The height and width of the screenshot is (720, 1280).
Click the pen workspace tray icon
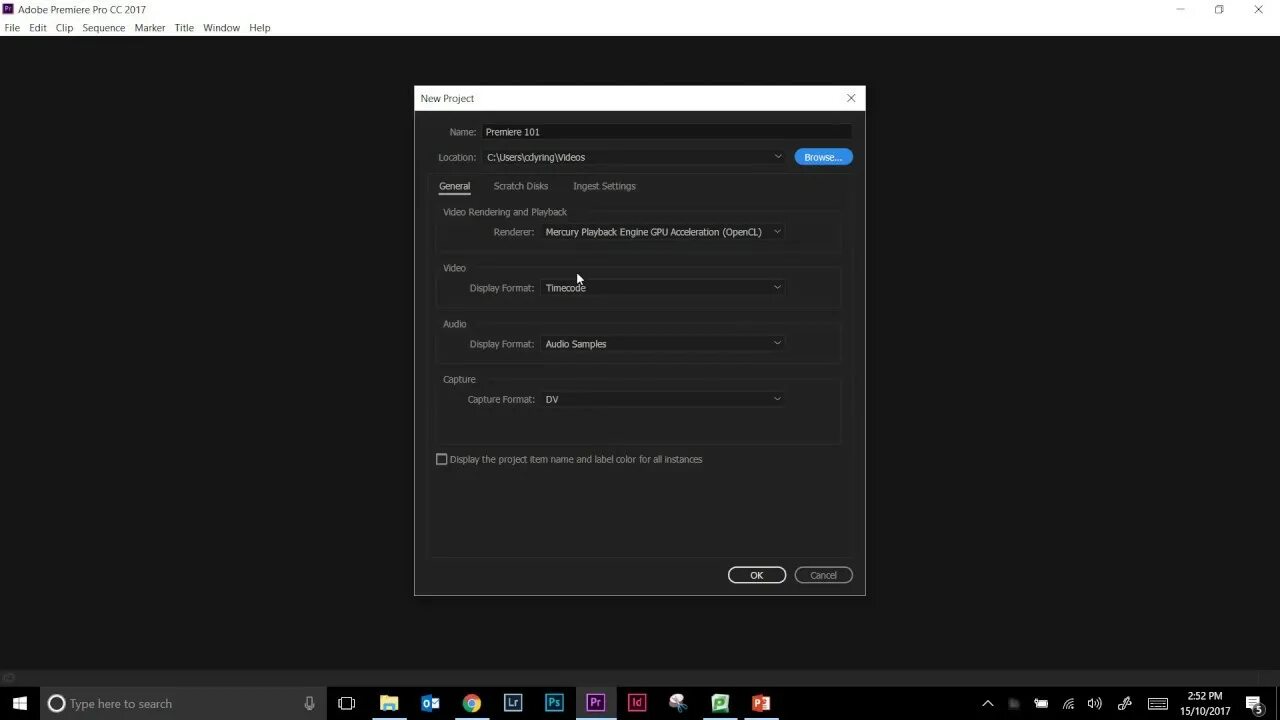1124,703
